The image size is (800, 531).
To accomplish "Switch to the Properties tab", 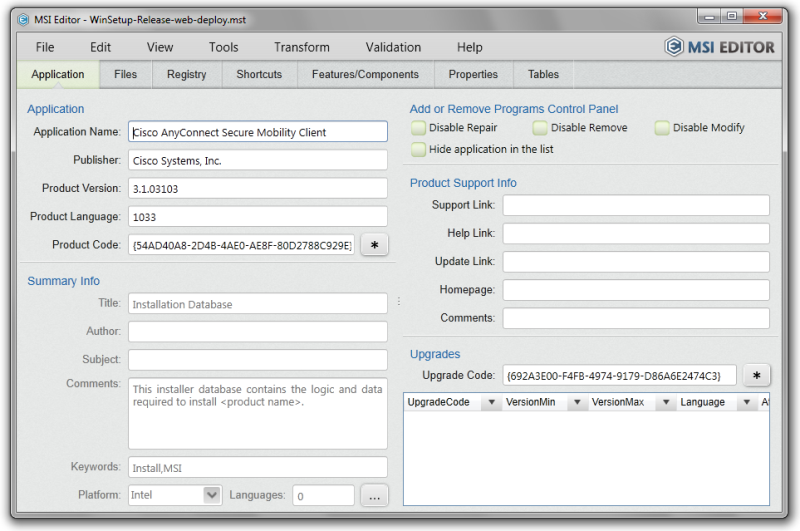I will point(473,74).
